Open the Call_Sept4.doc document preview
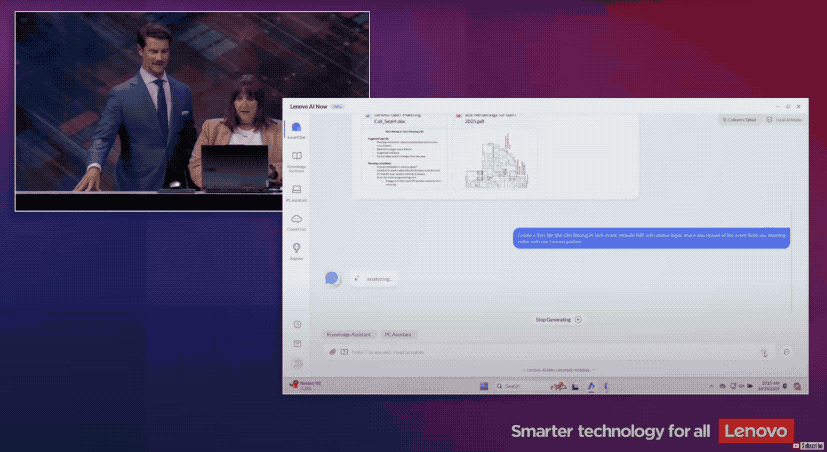The image size is (827, 452). [x=406, y=158]
